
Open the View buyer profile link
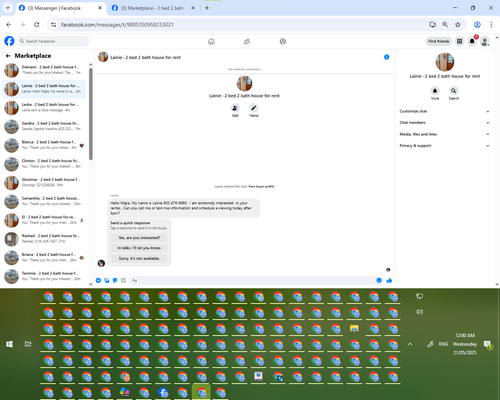click(x=261, y=186)
